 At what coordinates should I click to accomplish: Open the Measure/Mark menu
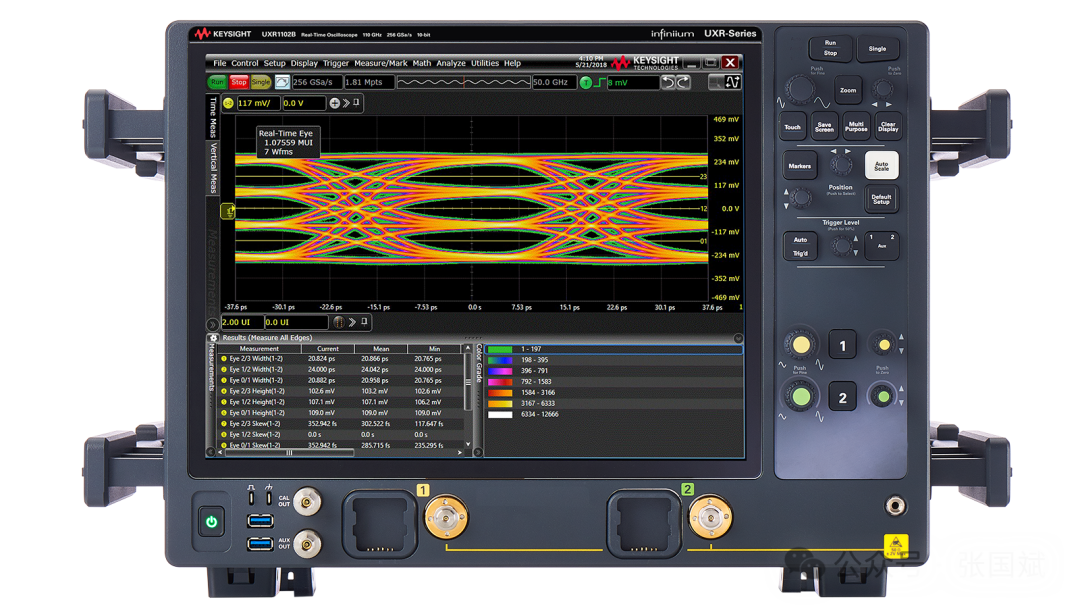(x=380, y=63)
